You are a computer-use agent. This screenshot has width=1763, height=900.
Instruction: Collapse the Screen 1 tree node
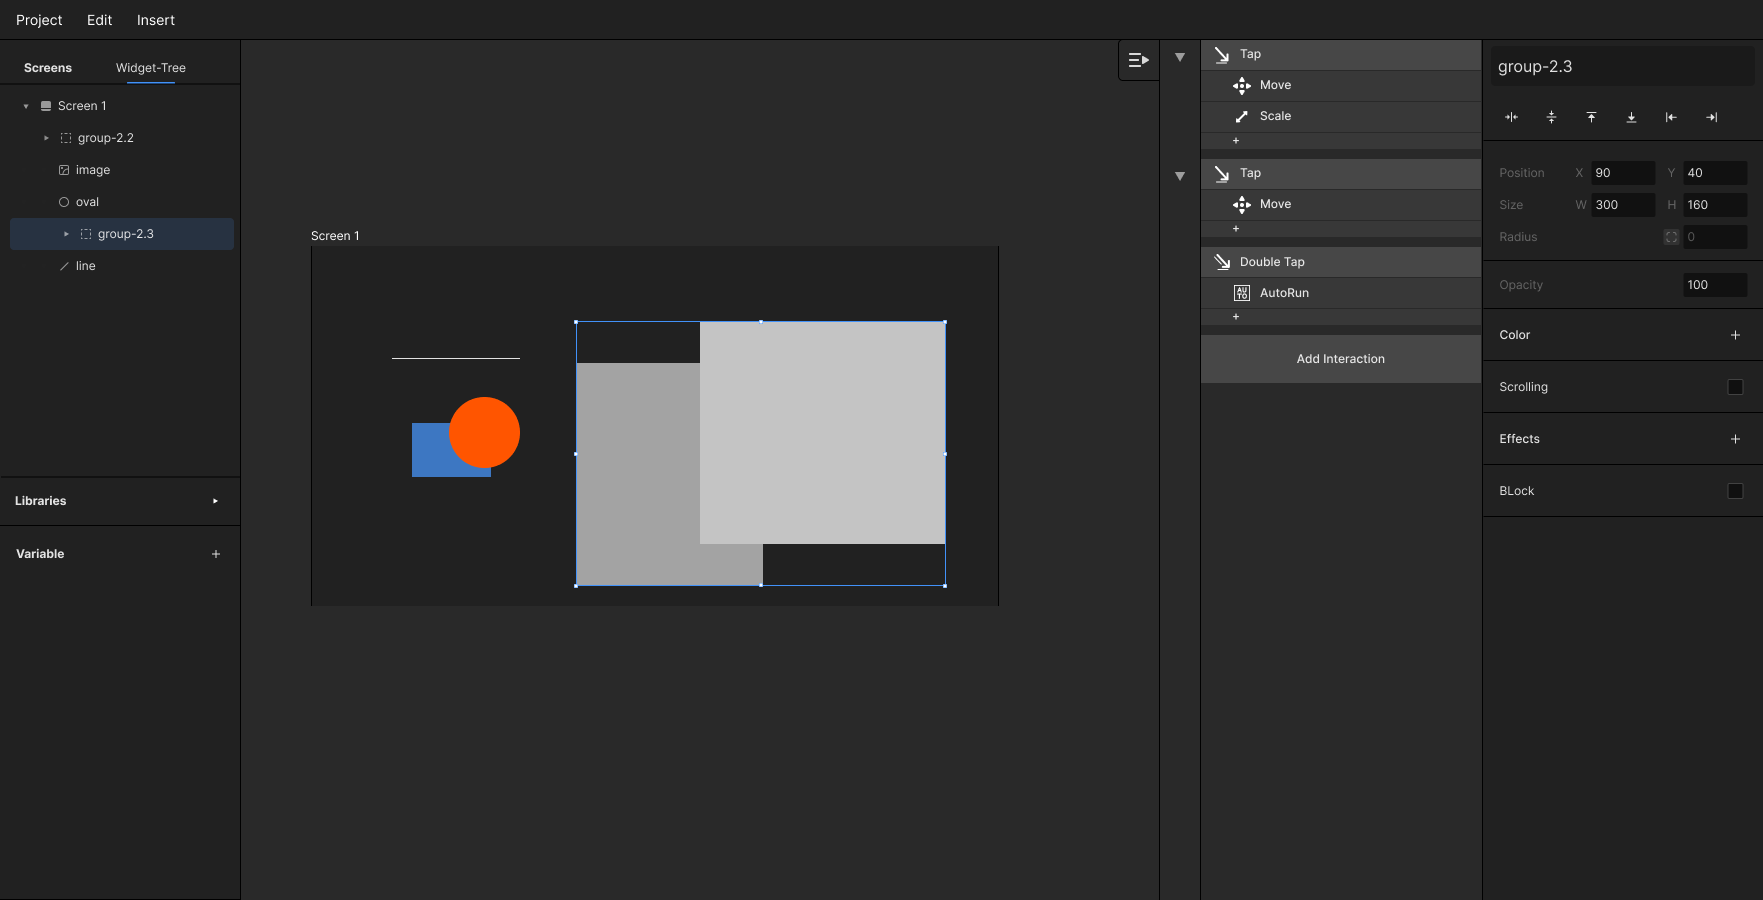(26, 106)
